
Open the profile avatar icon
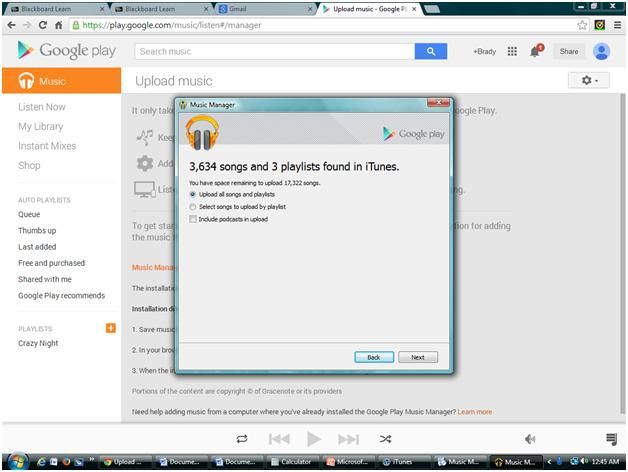(x=601, y=51)
